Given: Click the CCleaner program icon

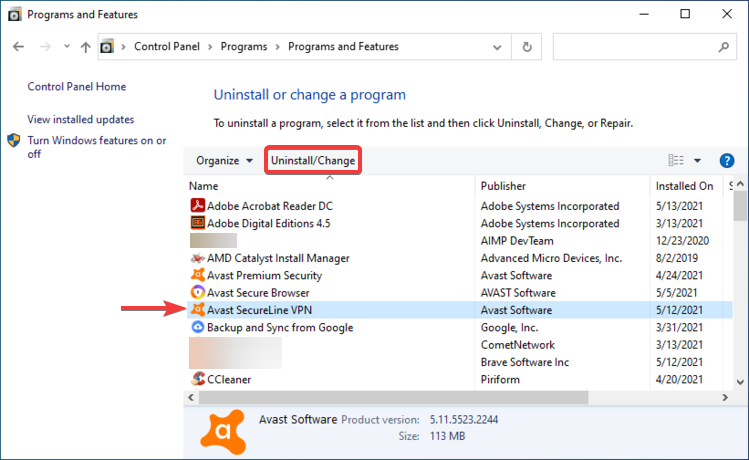Looking at the screenshot, I should 197,379.
